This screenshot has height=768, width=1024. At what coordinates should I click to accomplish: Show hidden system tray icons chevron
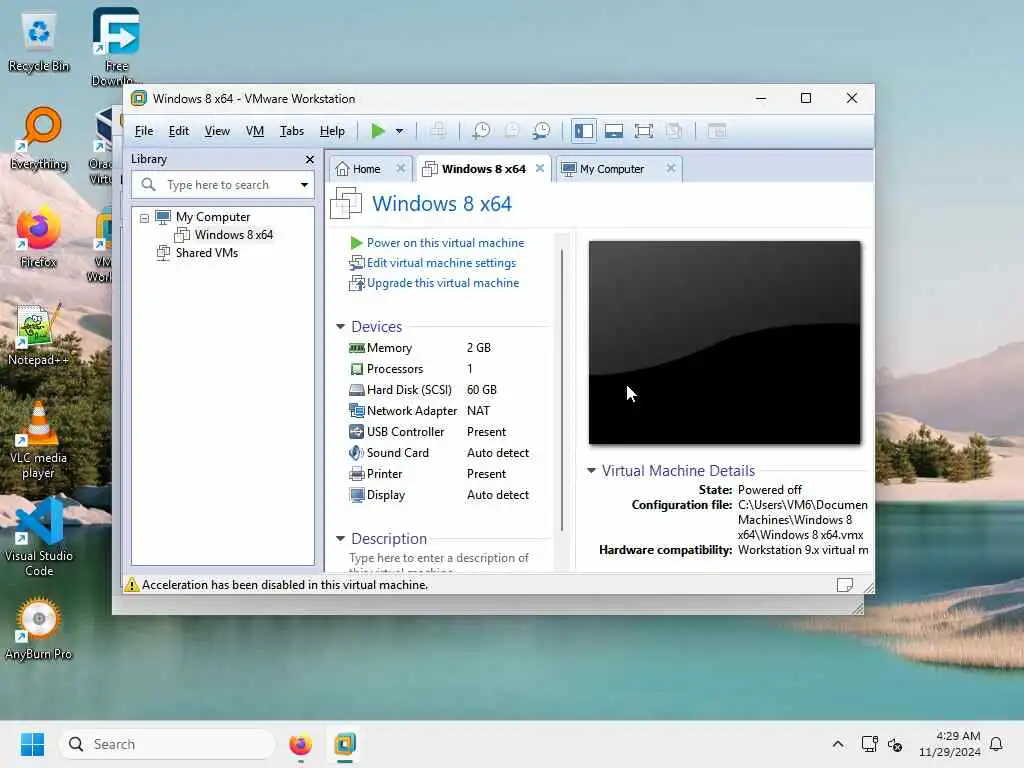tap(838, 744)
